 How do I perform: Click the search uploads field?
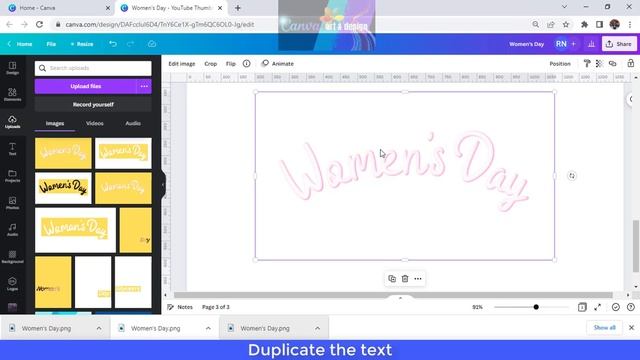(x=93, y=68)
